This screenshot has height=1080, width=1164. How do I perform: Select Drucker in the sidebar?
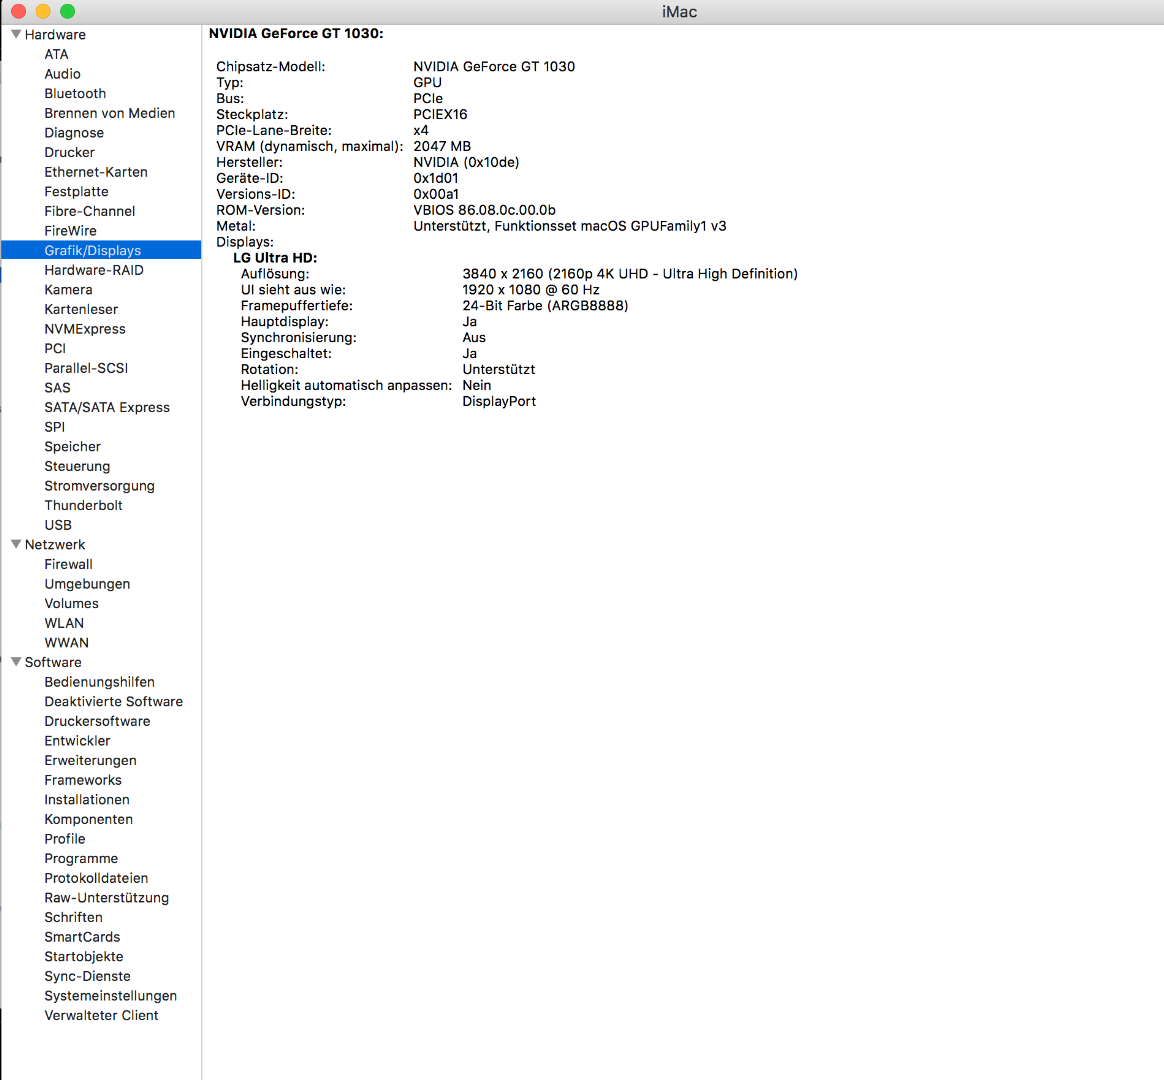(70, 152)
